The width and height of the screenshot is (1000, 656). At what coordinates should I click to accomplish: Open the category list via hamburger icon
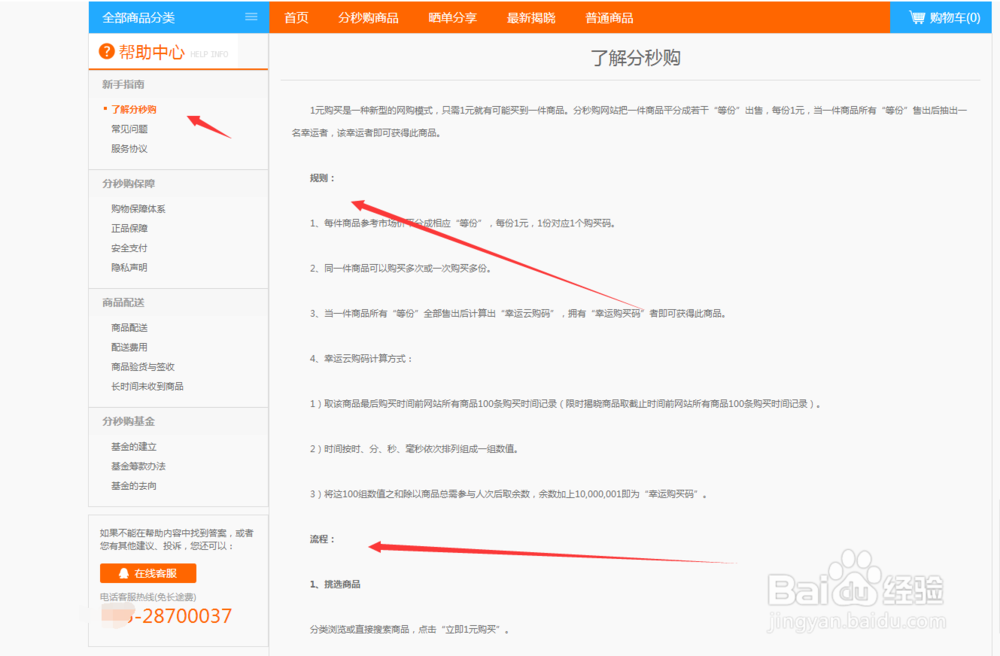coord(251,16)
